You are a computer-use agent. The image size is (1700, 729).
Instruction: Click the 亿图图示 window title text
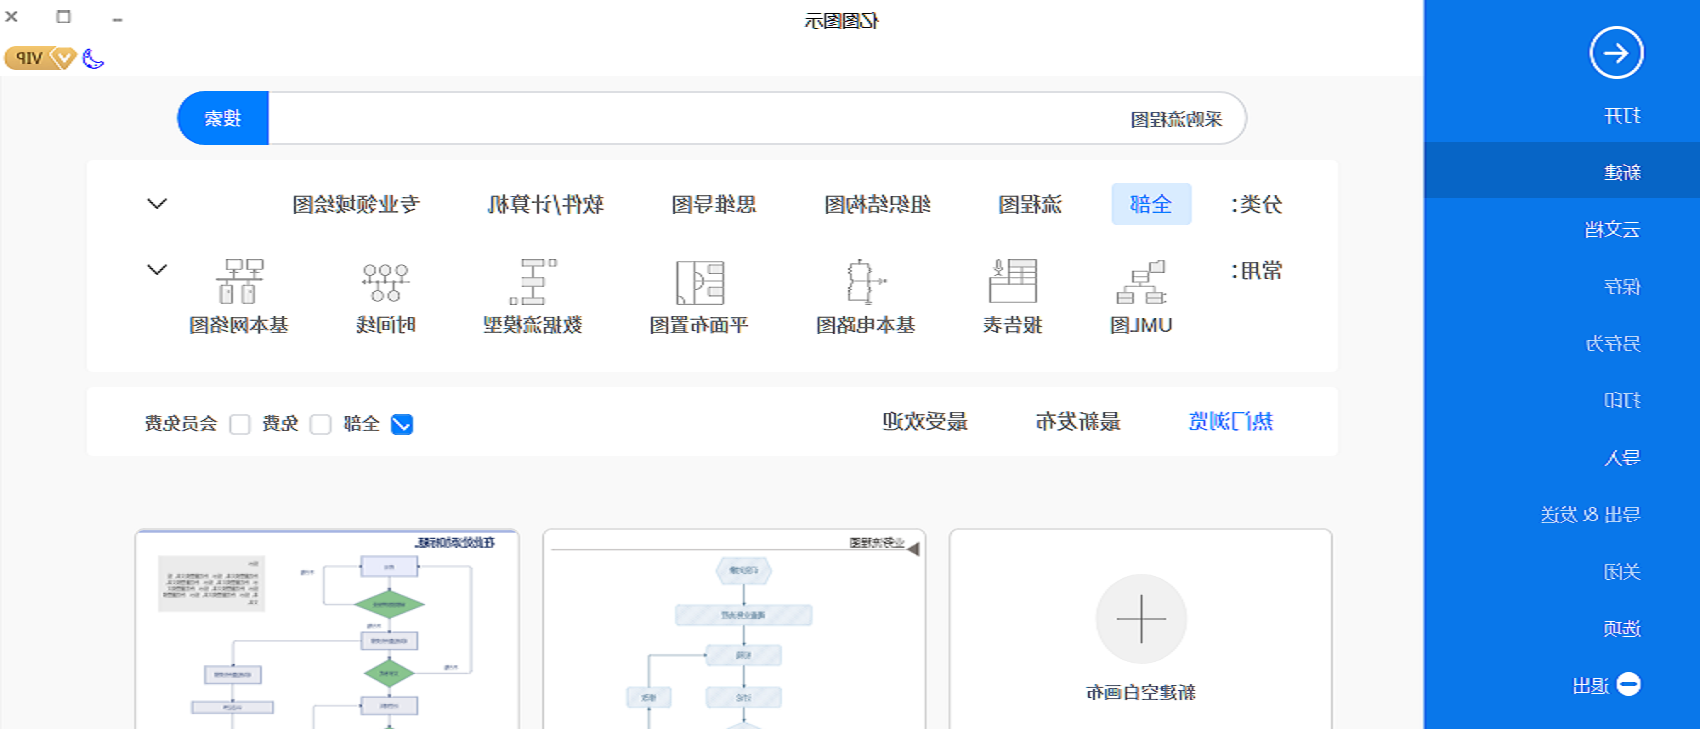841,21
